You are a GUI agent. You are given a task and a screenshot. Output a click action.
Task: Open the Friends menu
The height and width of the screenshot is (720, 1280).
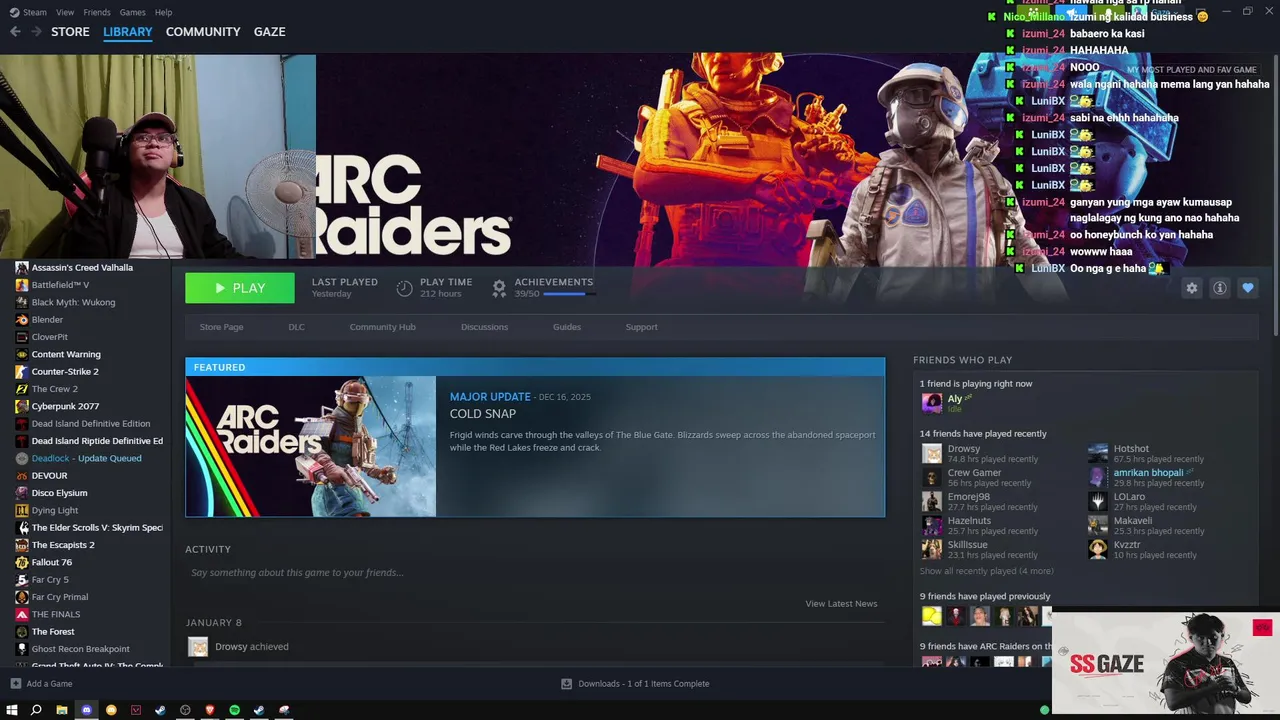tap(97, 12)
